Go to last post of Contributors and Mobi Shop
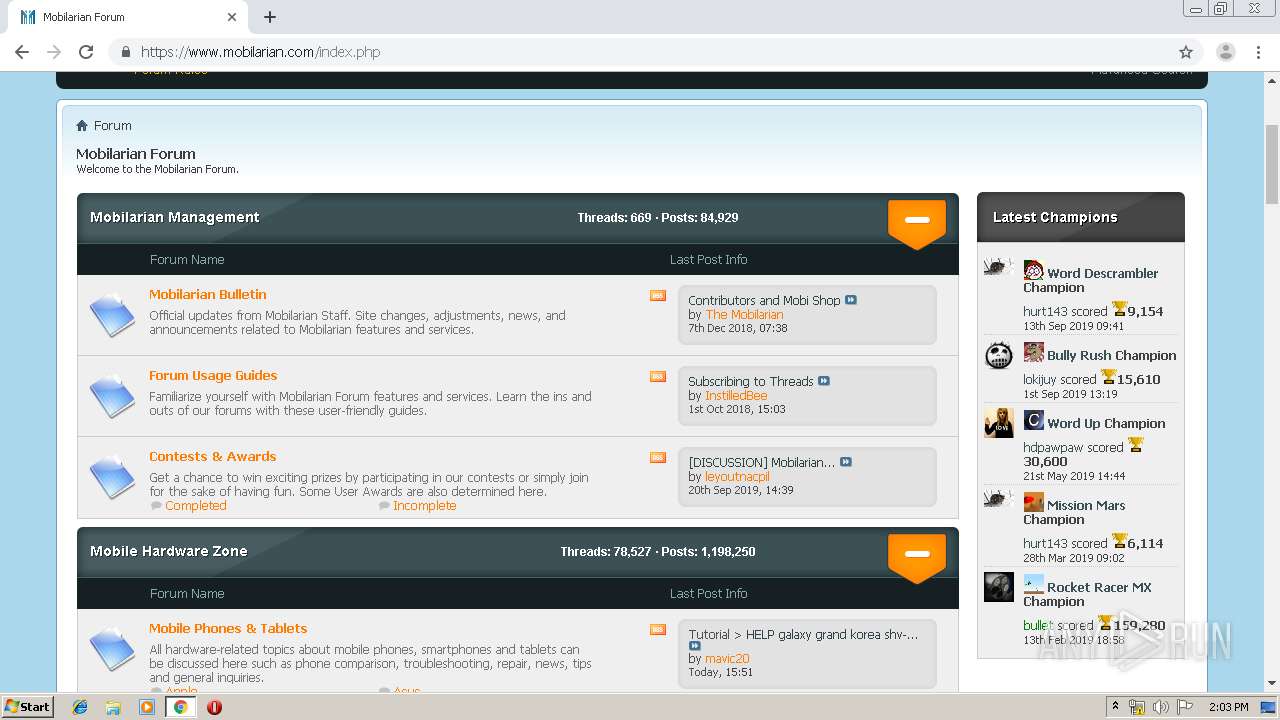1280x720 pixels. point(851,300)
